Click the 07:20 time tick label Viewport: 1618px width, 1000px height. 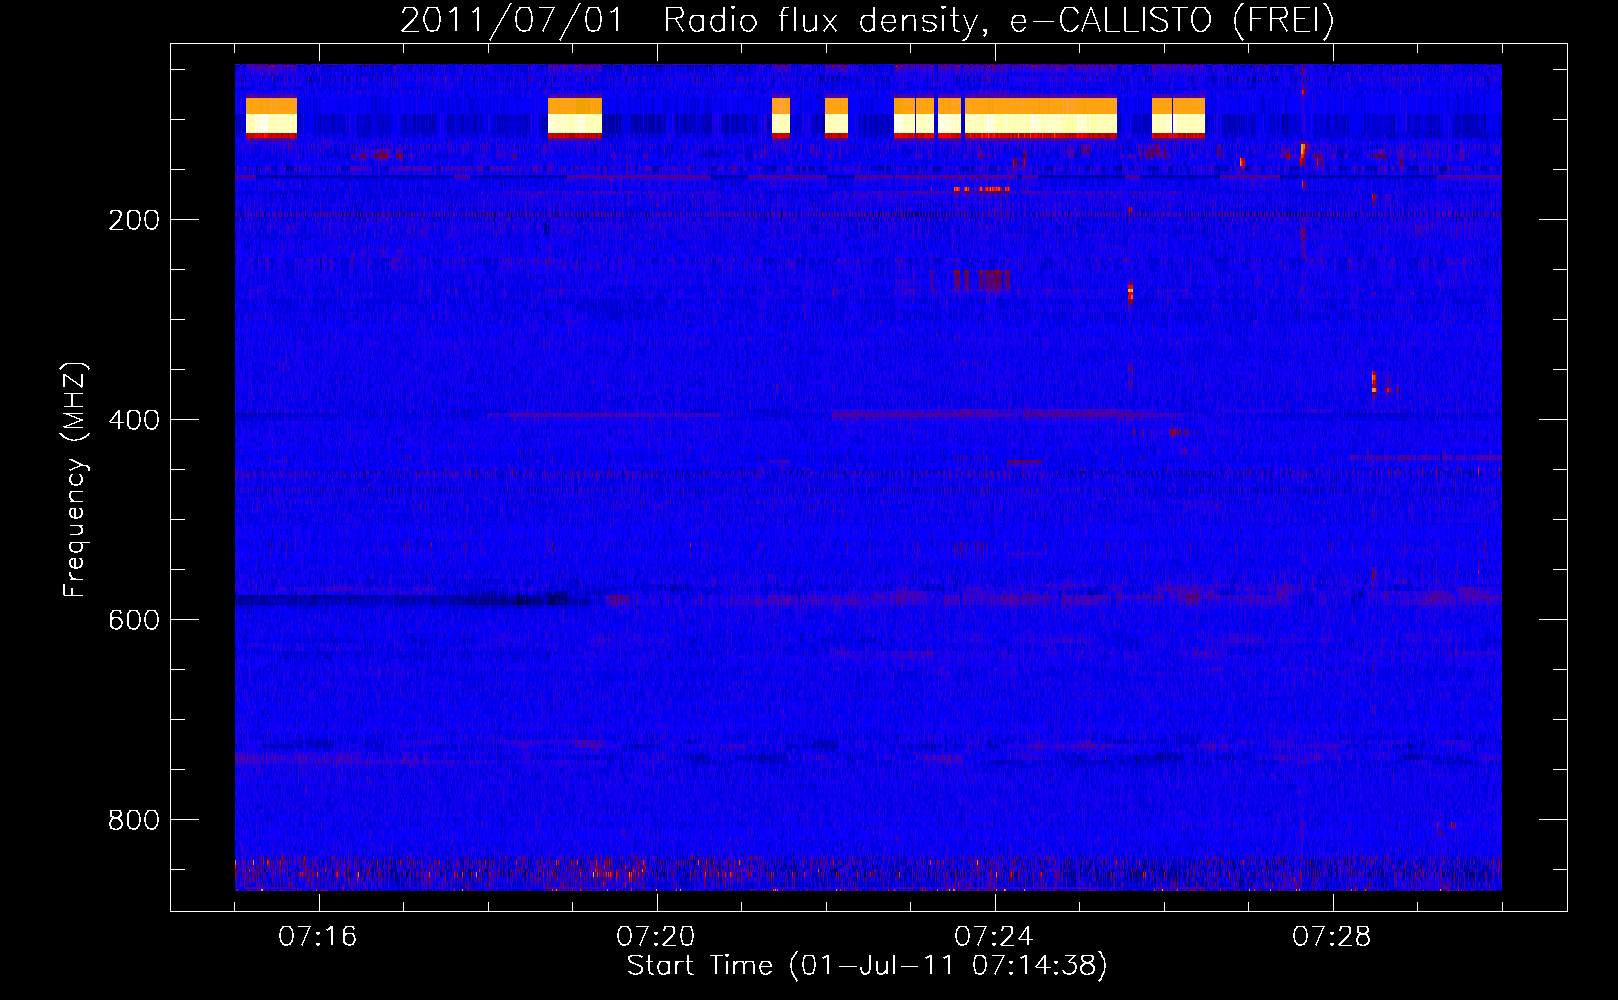(x=656, y=936)
